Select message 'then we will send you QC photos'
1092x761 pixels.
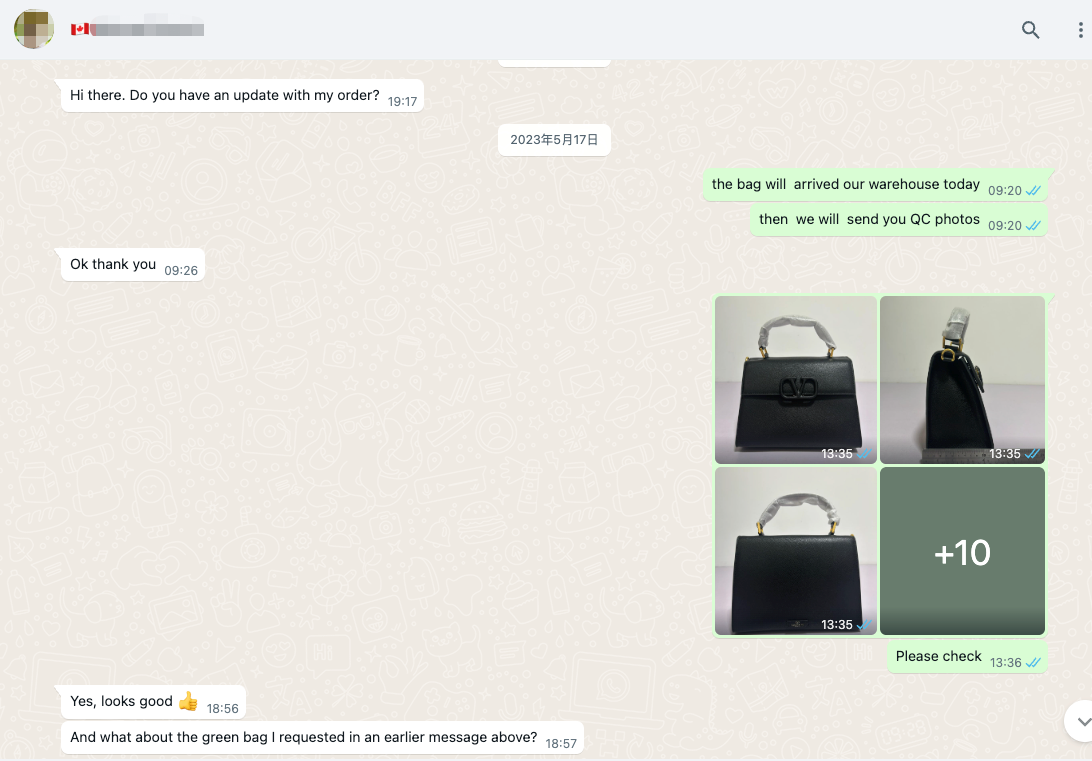(899, 220)
